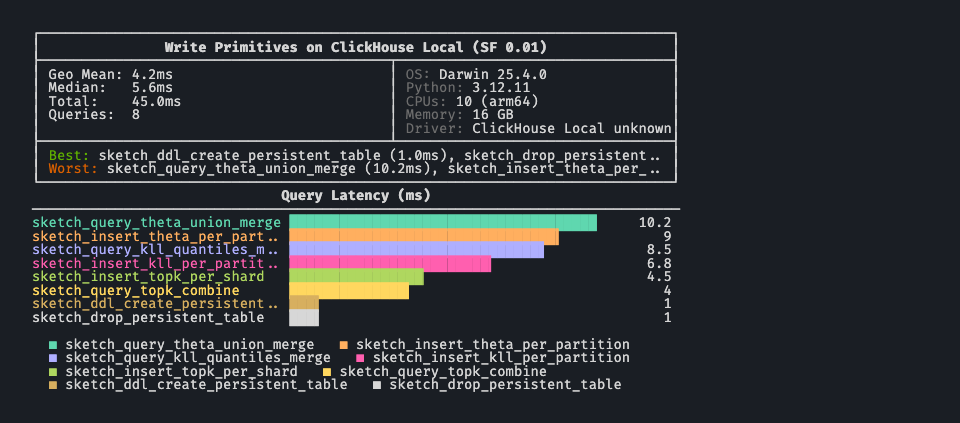
Task: Click the green sketch_query_theta_union_merge legend swatch
Action: (53, 345)
